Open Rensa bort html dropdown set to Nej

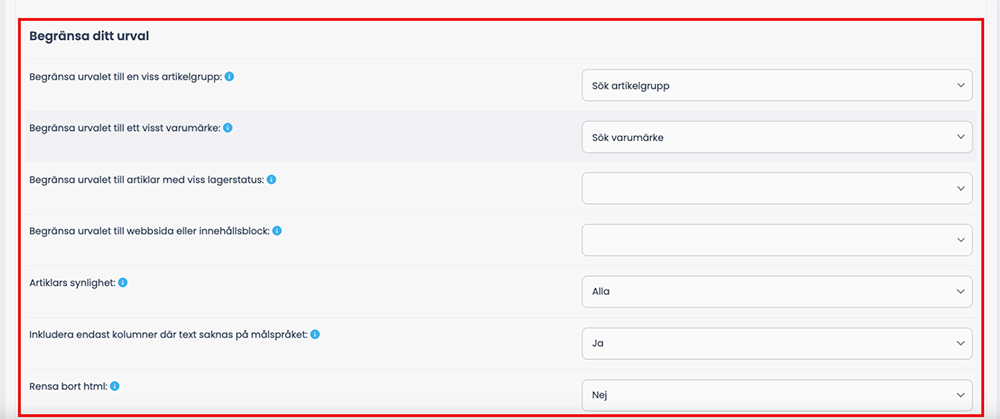[x=777, y=395]
